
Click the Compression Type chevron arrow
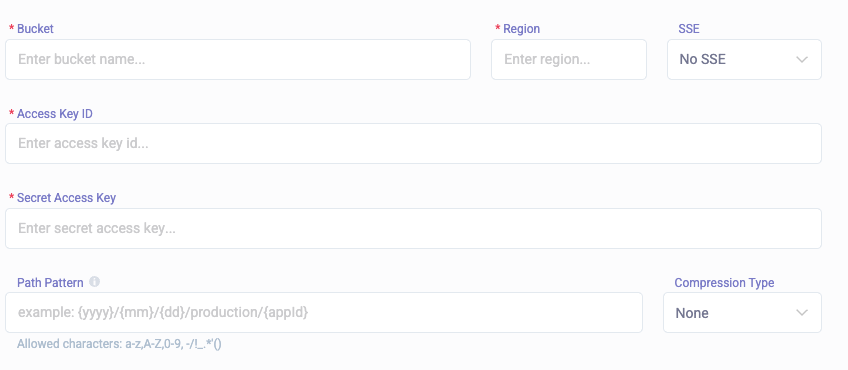tap(801, 313)
